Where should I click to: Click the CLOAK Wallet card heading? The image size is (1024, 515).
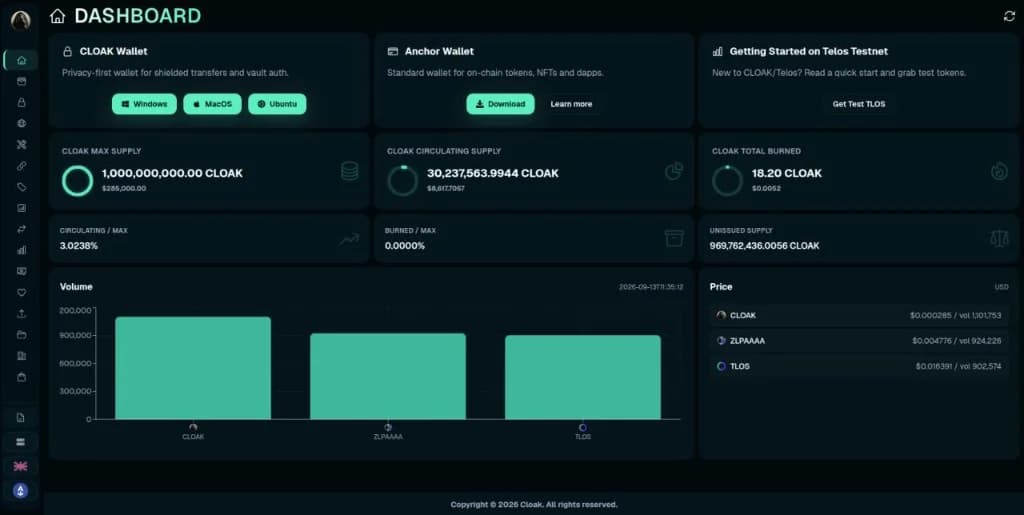click(x=114, y=51)
